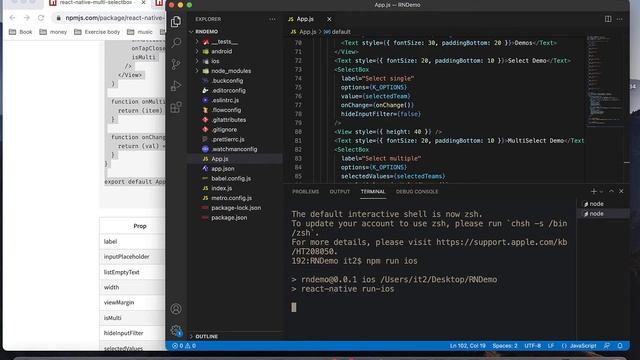Change end of line LF setting

point(551,346)
